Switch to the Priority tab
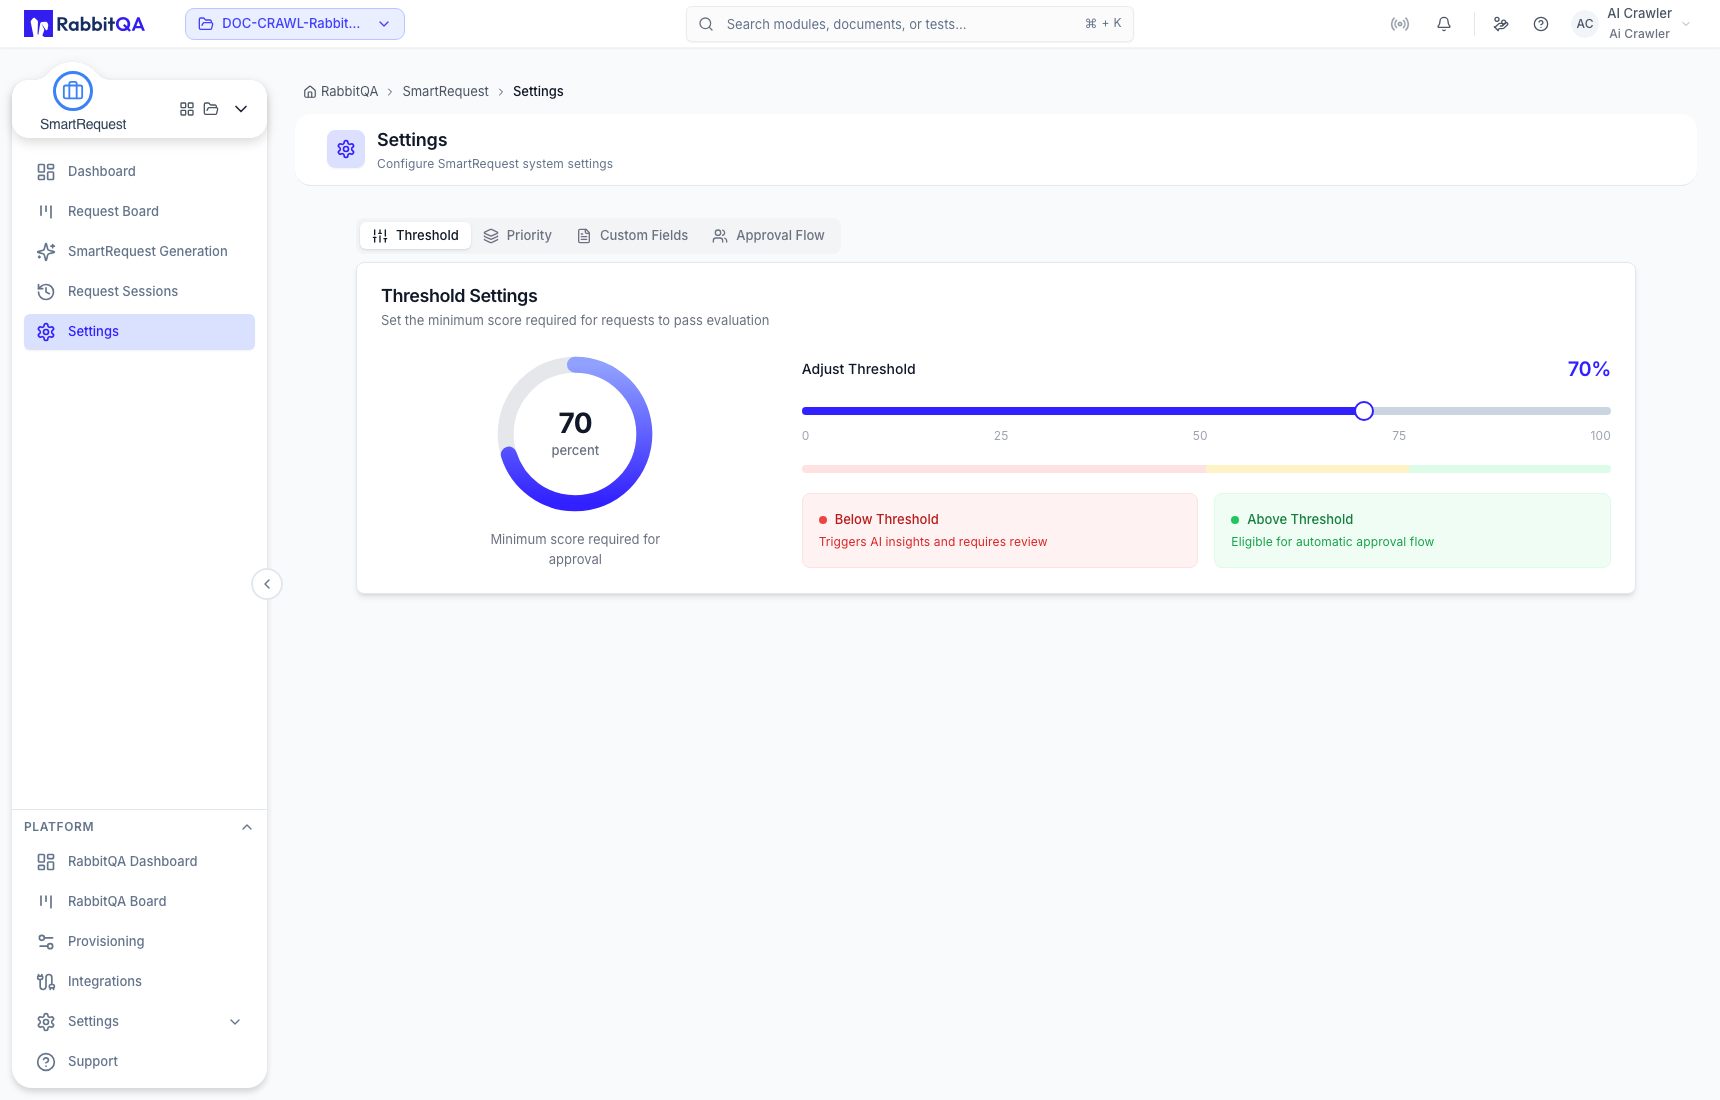Image resolution: width=1720 pixels, height=1100 pixels. pos(517,236)
